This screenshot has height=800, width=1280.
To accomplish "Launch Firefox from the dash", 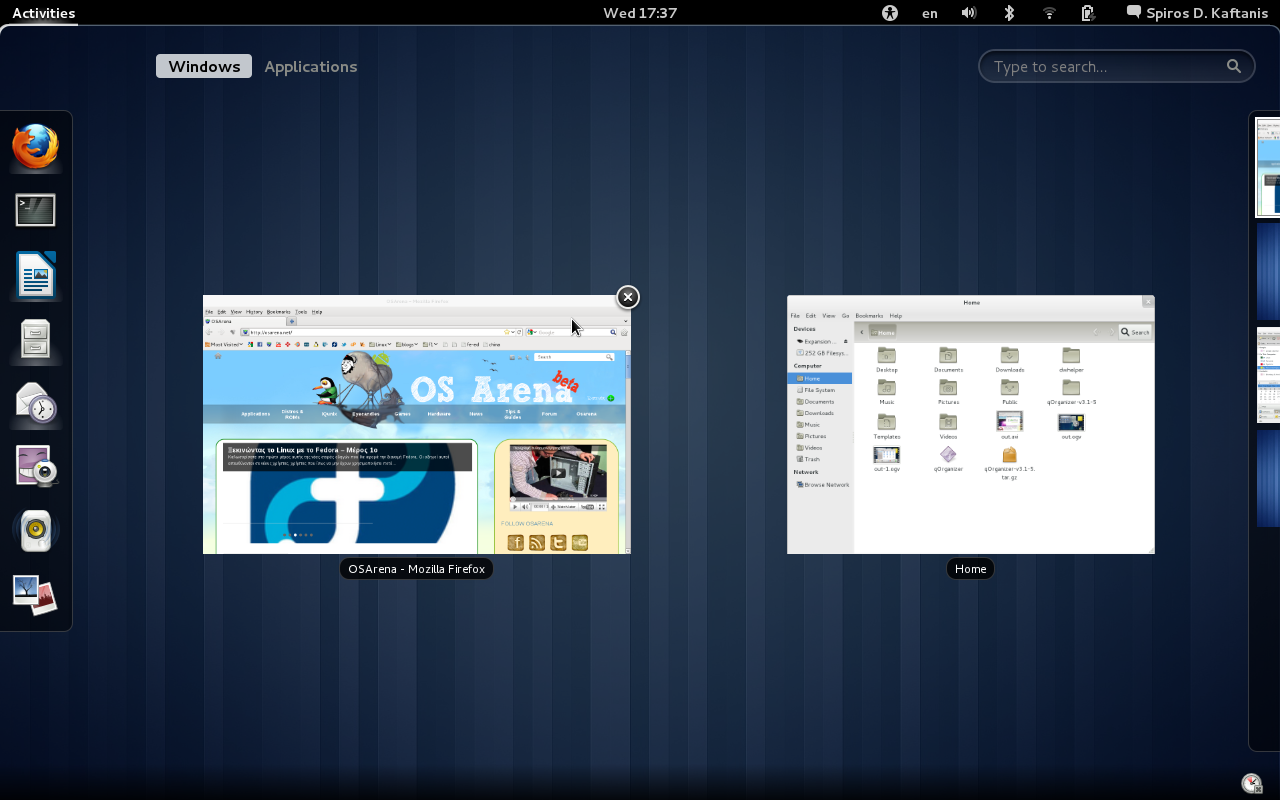I will (x=36, y=147).
